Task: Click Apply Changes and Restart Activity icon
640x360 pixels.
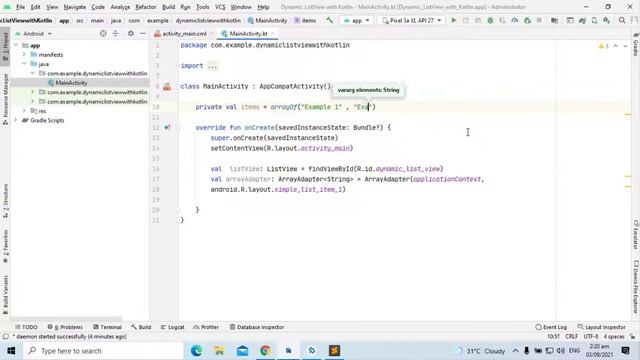Action: pos(466,20)
